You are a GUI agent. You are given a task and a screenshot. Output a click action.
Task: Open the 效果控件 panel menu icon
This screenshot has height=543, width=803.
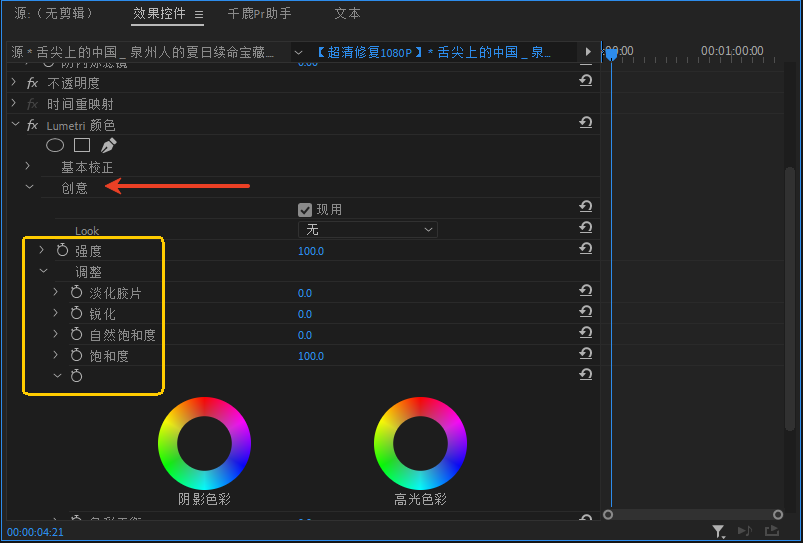point(199,15)
